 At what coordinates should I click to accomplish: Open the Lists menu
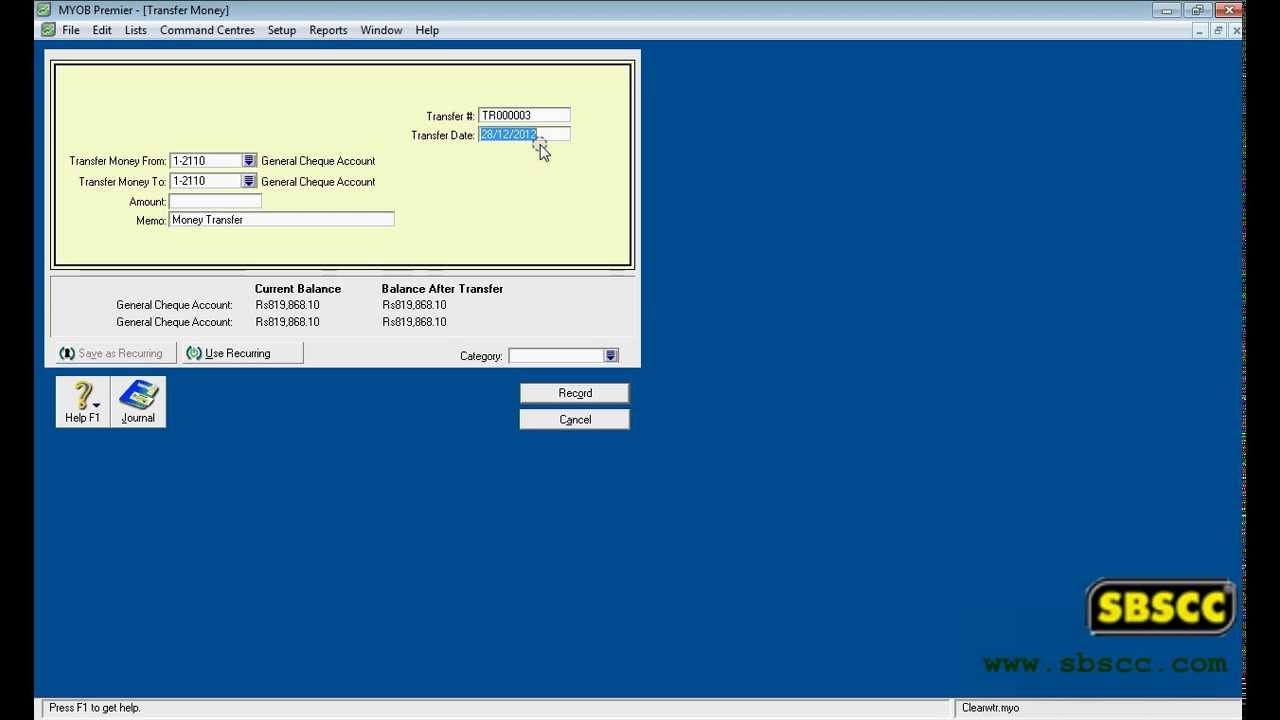pos(136,30)
